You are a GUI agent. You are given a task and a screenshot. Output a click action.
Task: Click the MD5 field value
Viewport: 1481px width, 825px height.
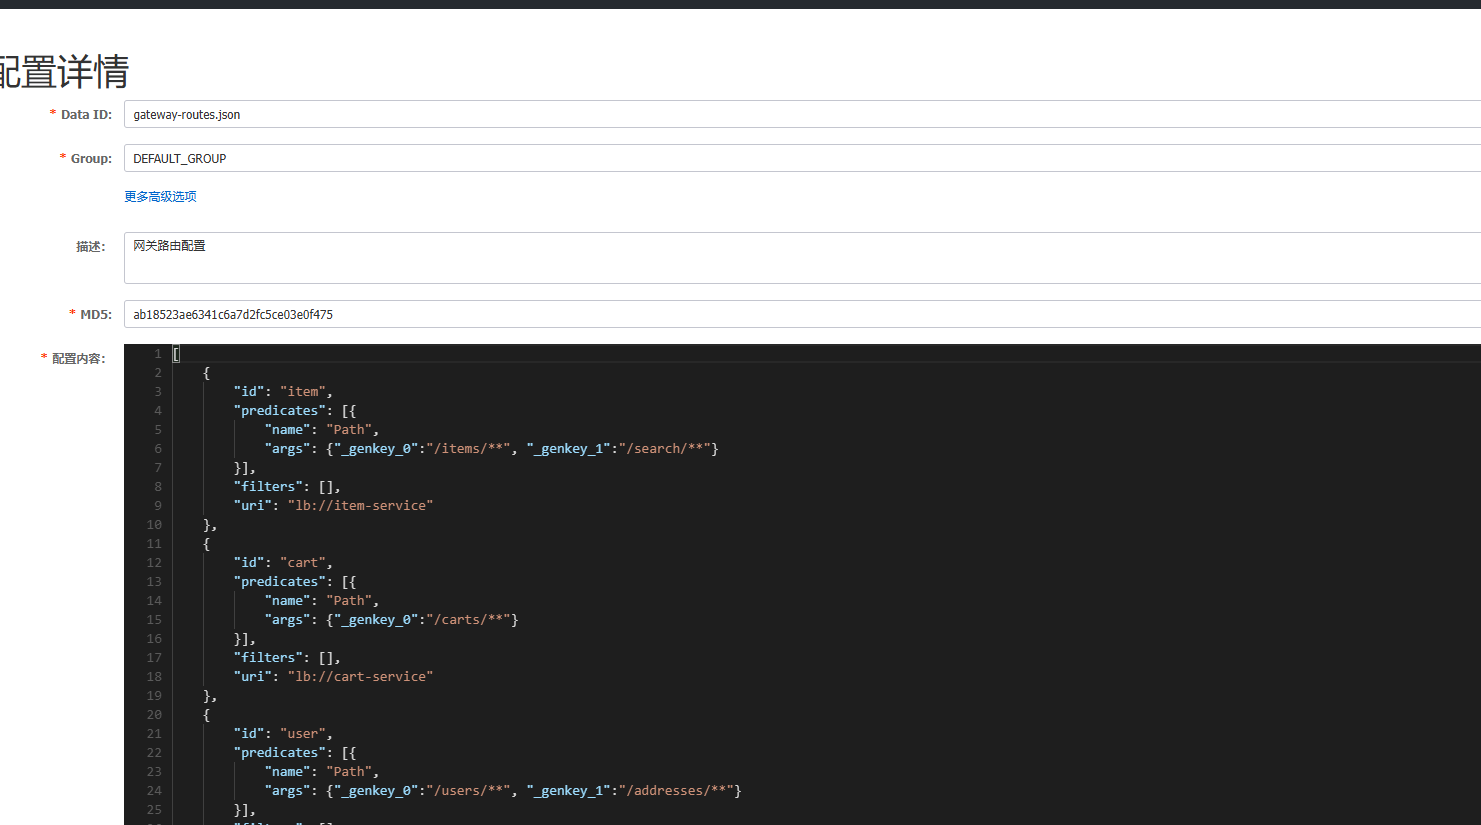[802, 314]
